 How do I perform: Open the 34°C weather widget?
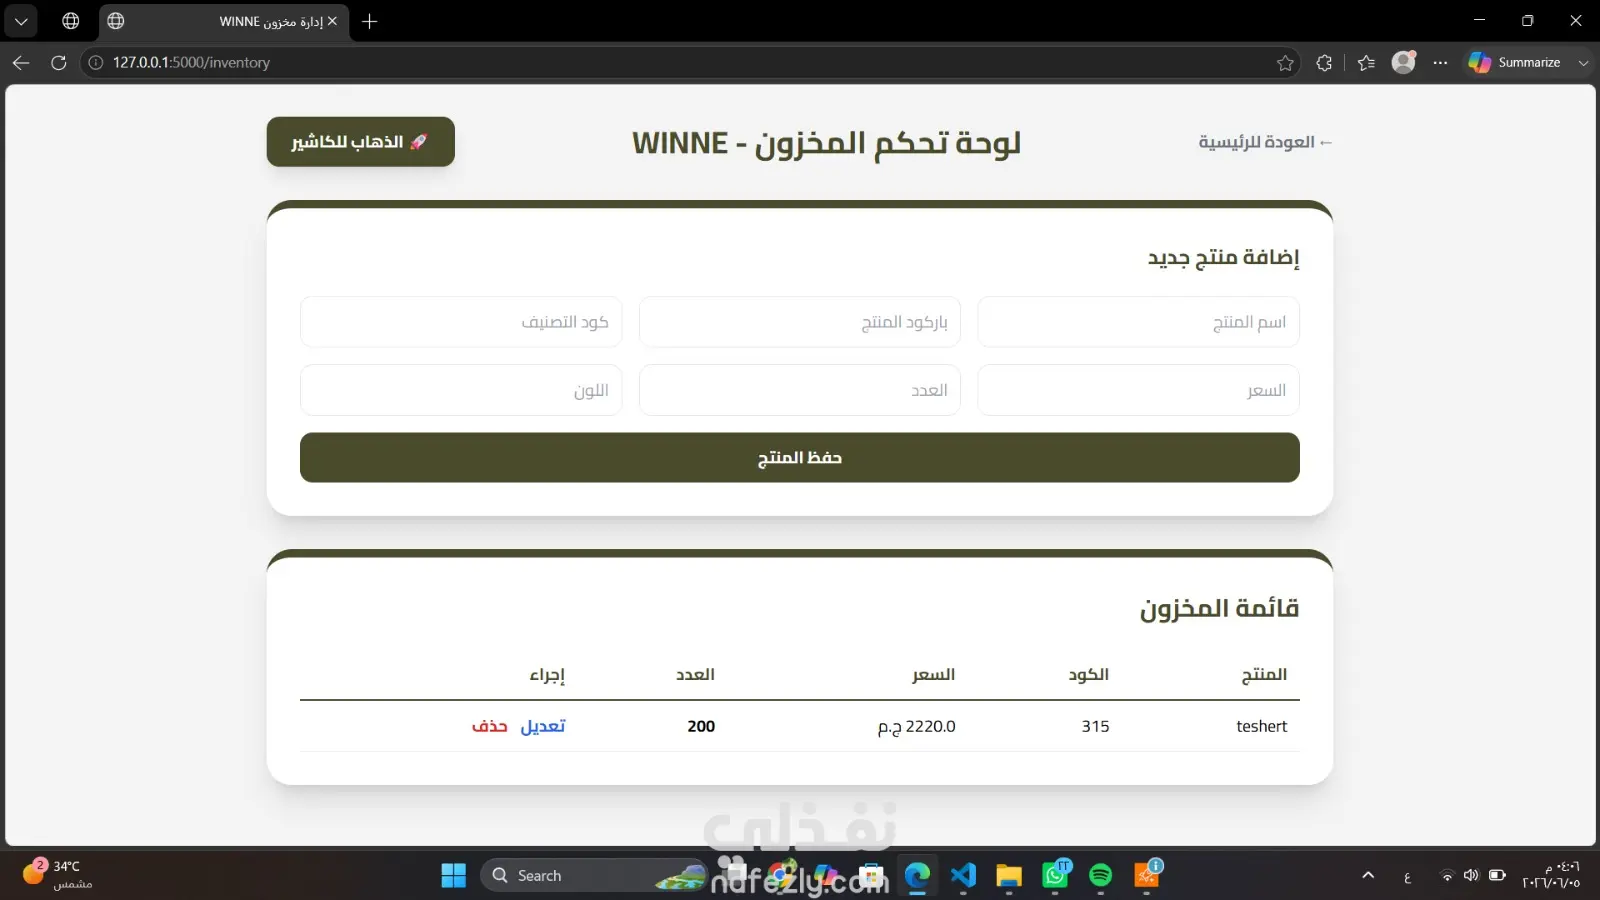click(x=58, y=874)
